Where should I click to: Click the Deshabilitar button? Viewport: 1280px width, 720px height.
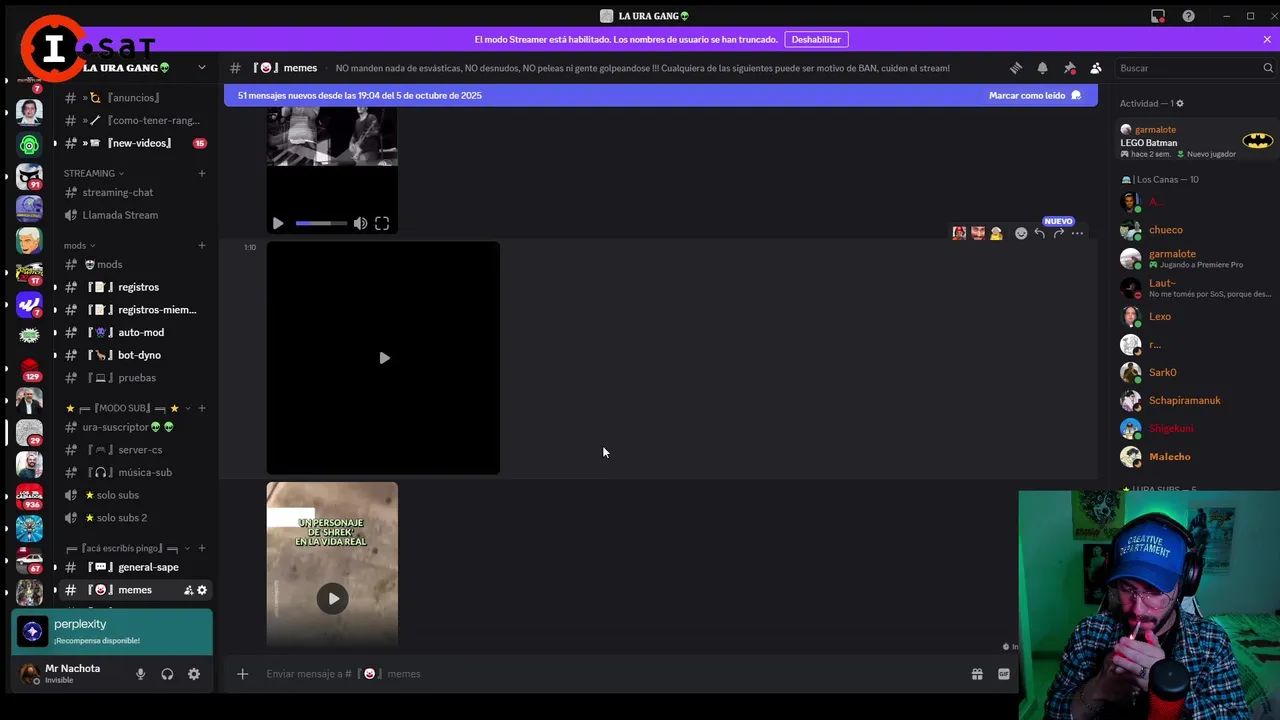click(x=816, y=39)
